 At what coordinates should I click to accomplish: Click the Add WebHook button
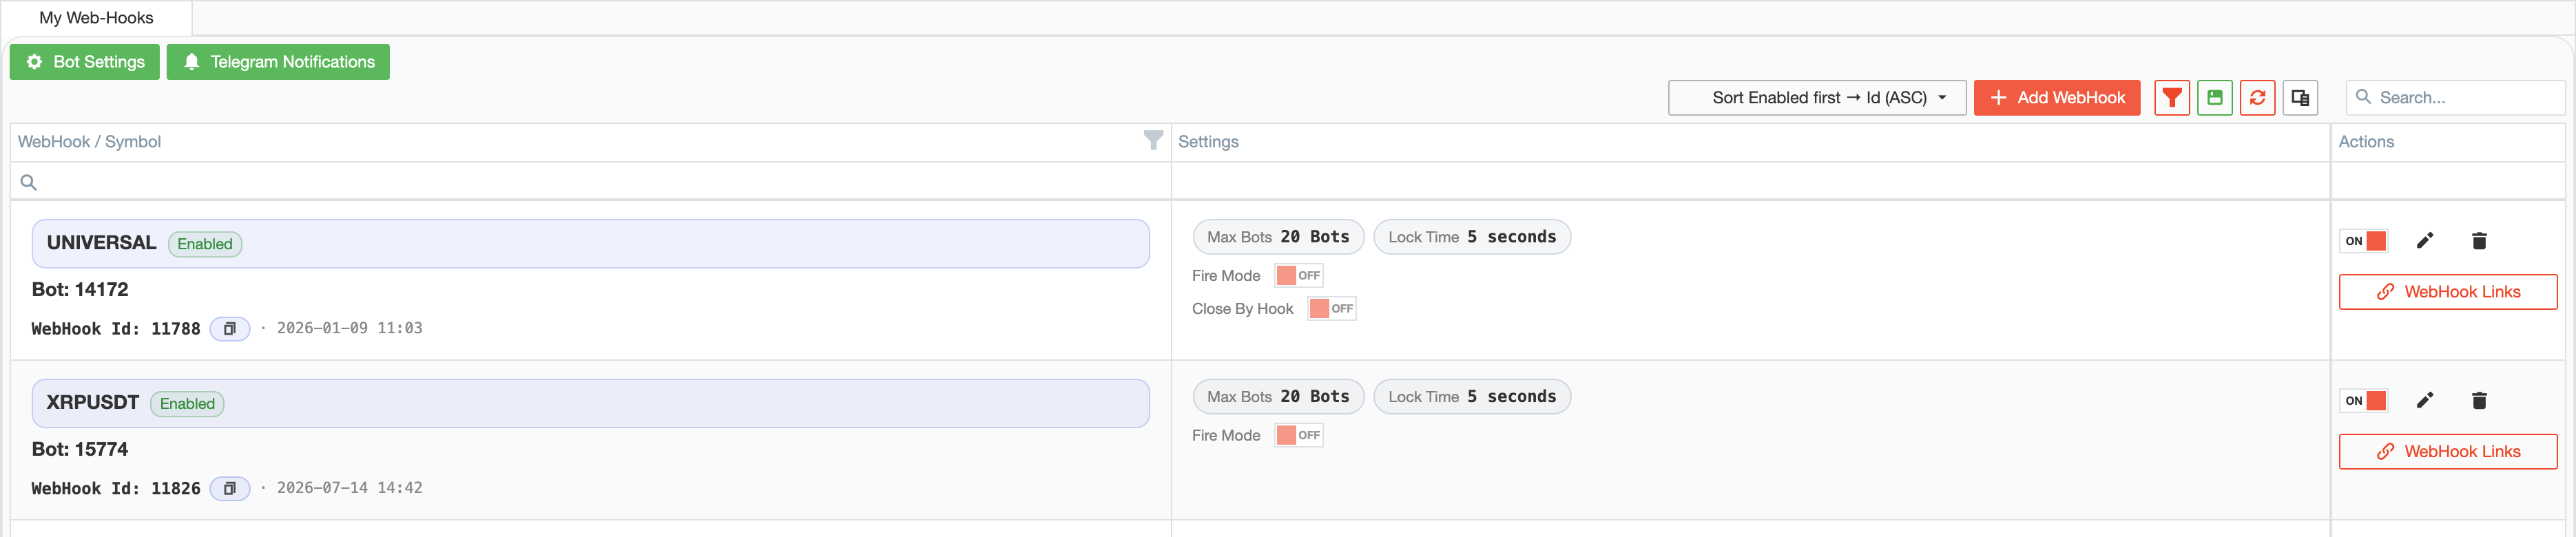click(x=2056, y=98)
